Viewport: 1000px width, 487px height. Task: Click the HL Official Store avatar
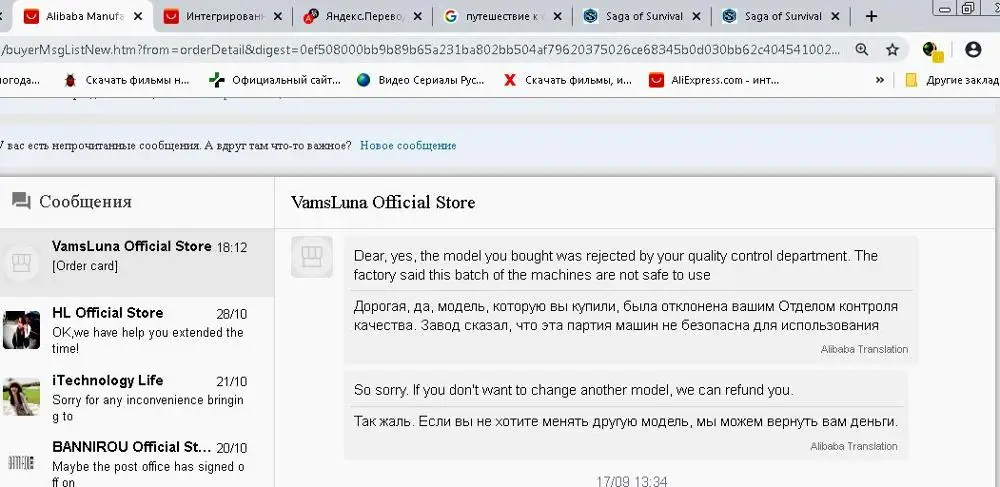coord(21,330)
